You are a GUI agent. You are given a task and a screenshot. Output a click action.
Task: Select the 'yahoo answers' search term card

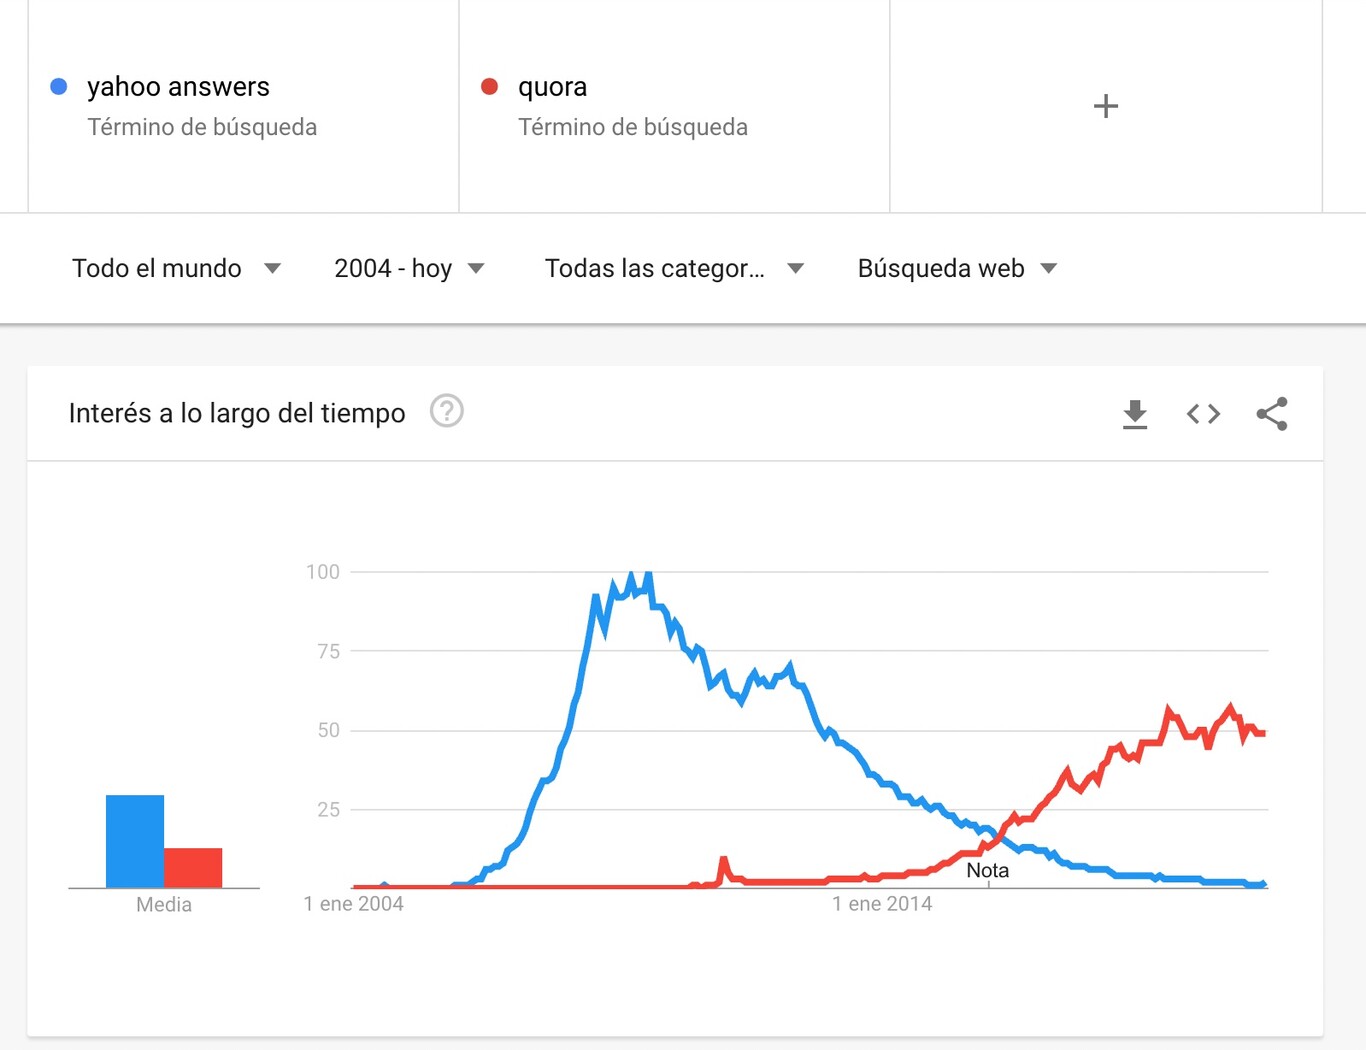pos(240,105)
